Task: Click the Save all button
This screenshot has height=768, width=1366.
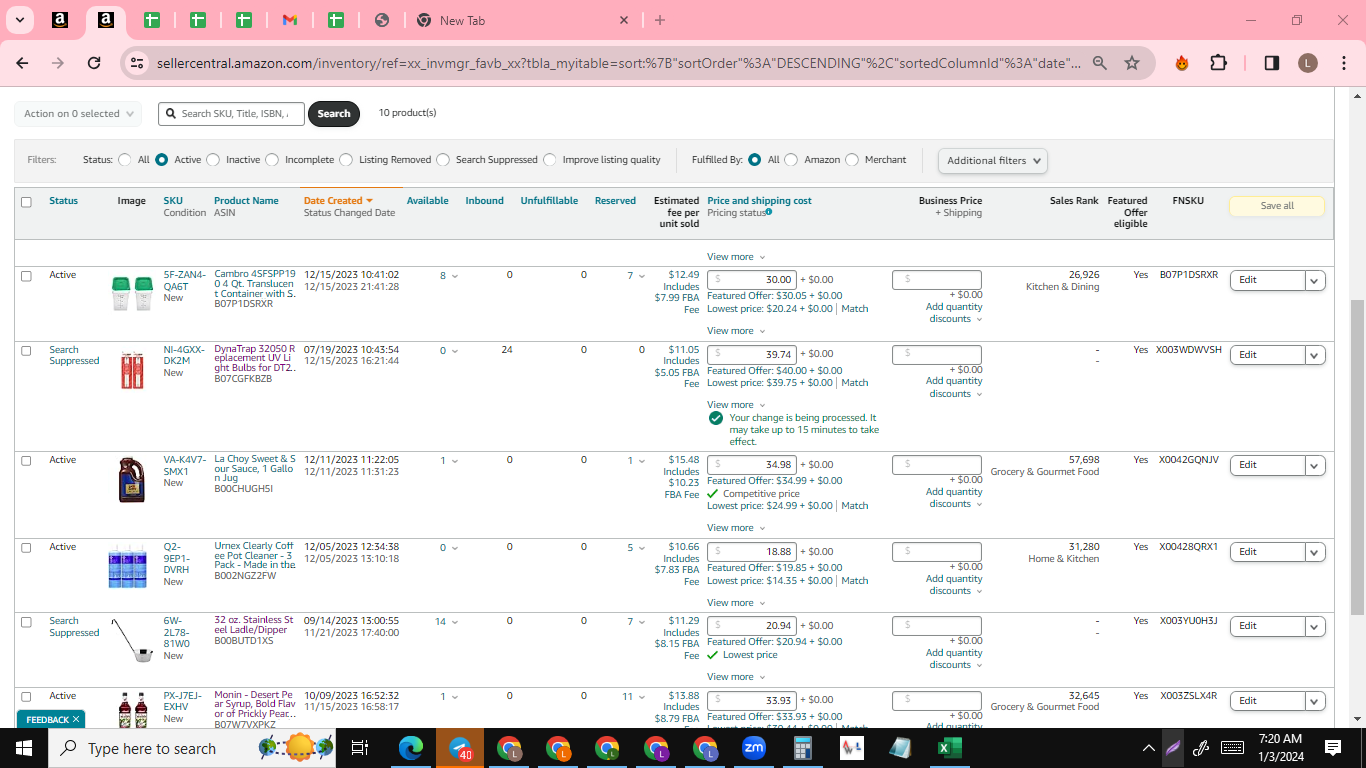Action: [1277, 206]
